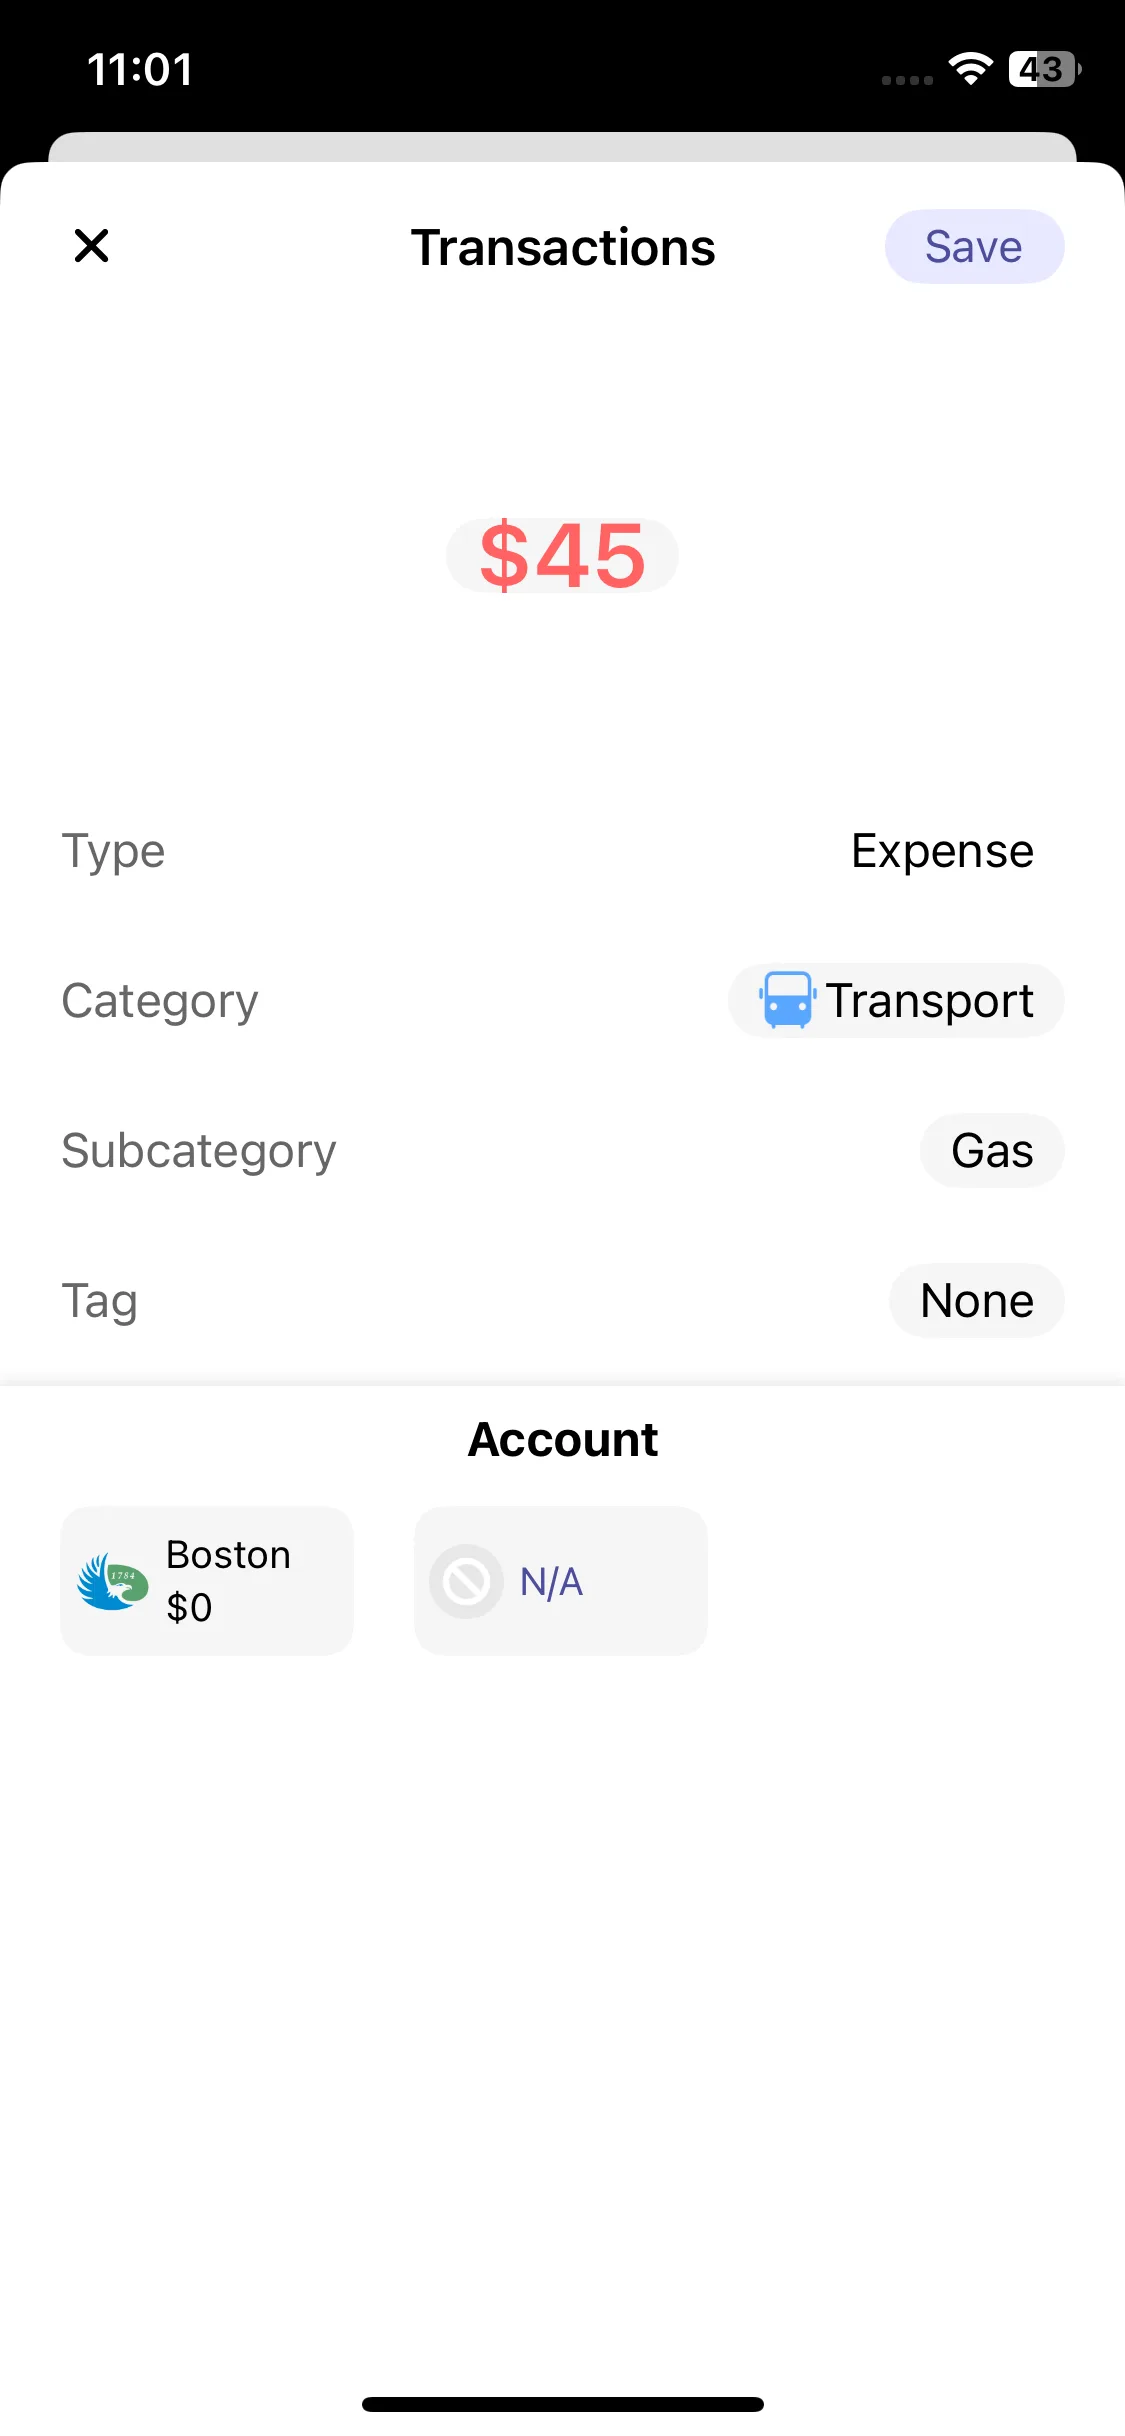Tap the 11:01 clock in status bar
Viewport: 1125px width, 2436px height.
[140, 70]
